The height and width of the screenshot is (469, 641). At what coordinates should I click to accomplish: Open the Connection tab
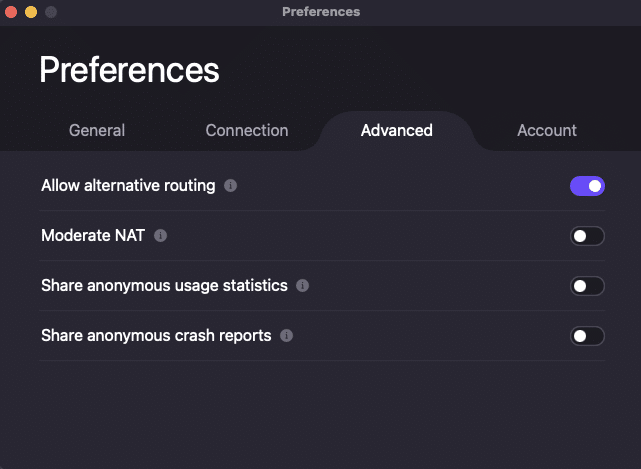247,130
